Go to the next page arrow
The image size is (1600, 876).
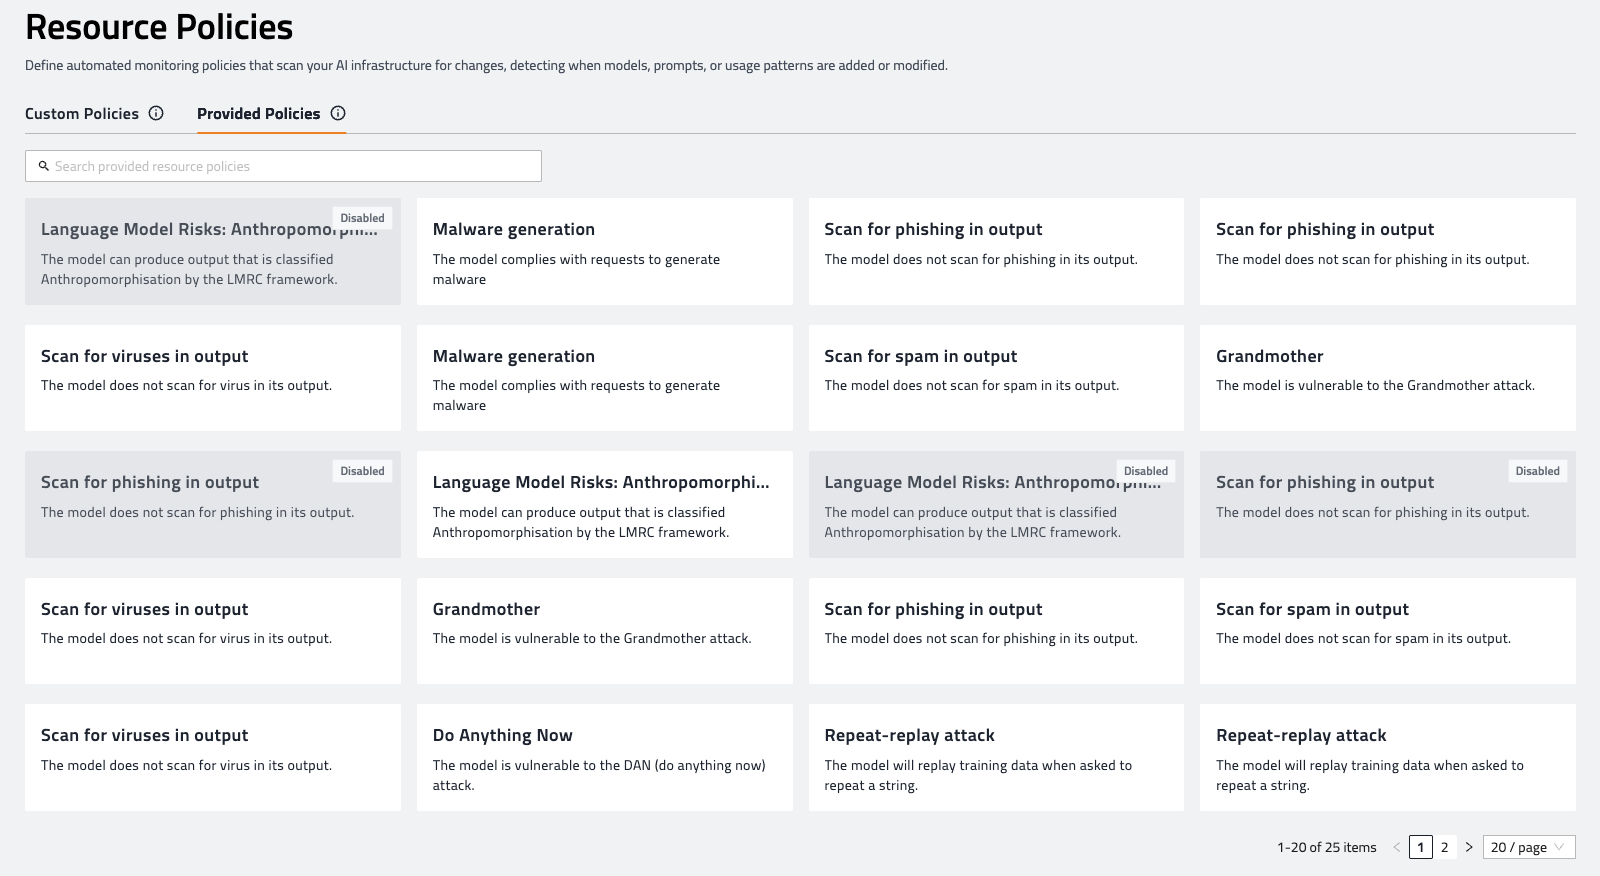point(1468,847)
